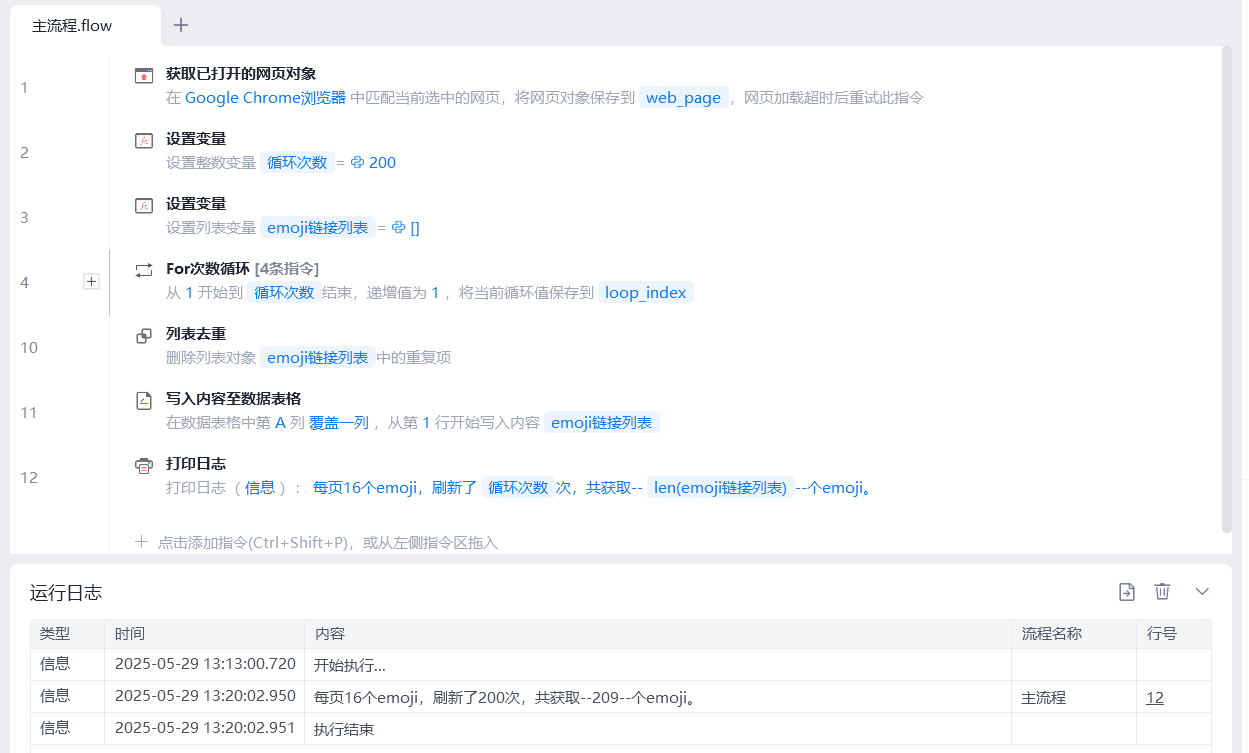
Task: Click the set variable icon on line 2
Action: pos(144,140)
